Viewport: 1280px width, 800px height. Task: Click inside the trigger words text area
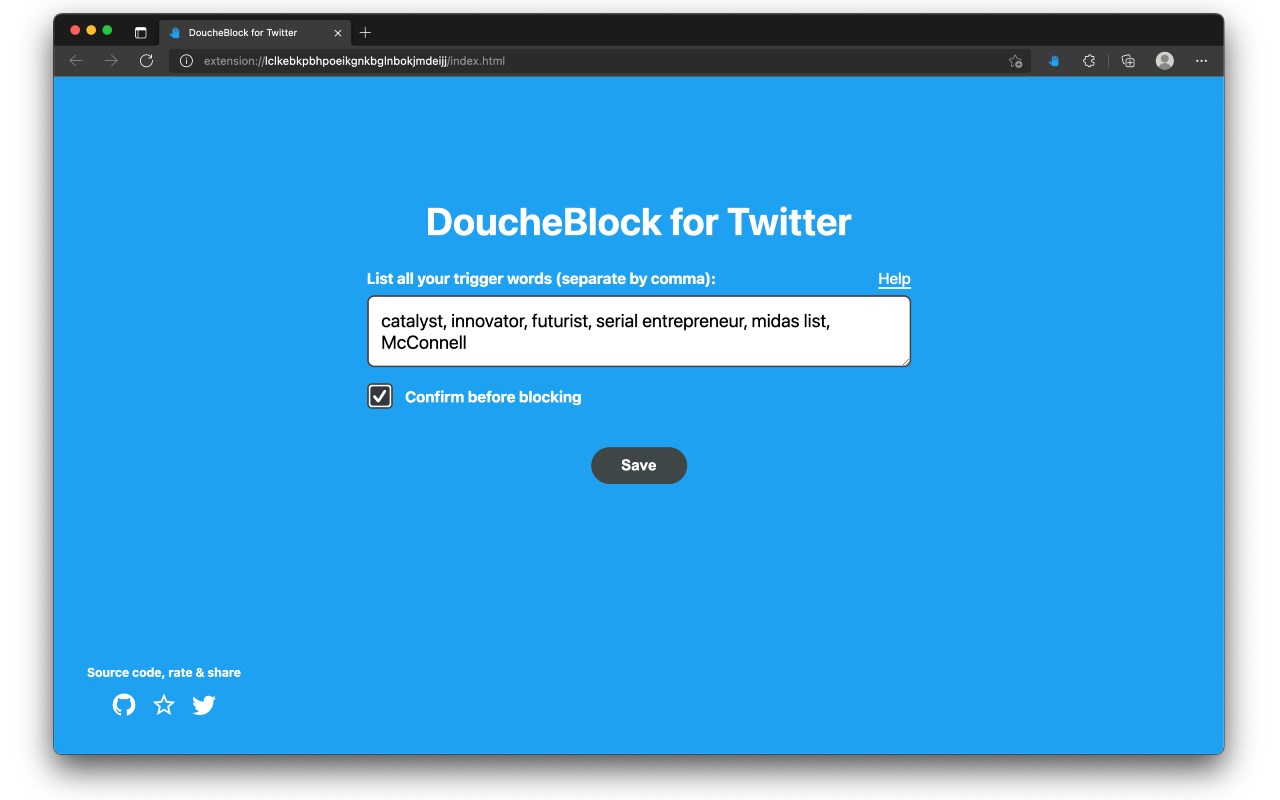pos(639,331)
